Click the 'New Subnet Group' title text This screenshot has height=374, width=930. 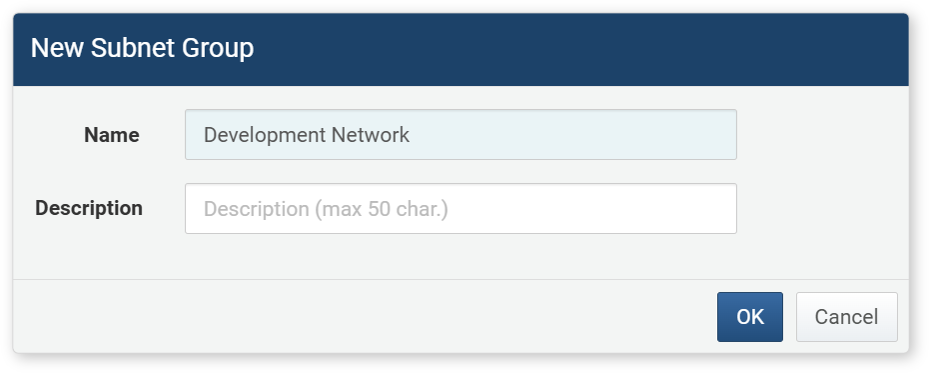[142, 48]
